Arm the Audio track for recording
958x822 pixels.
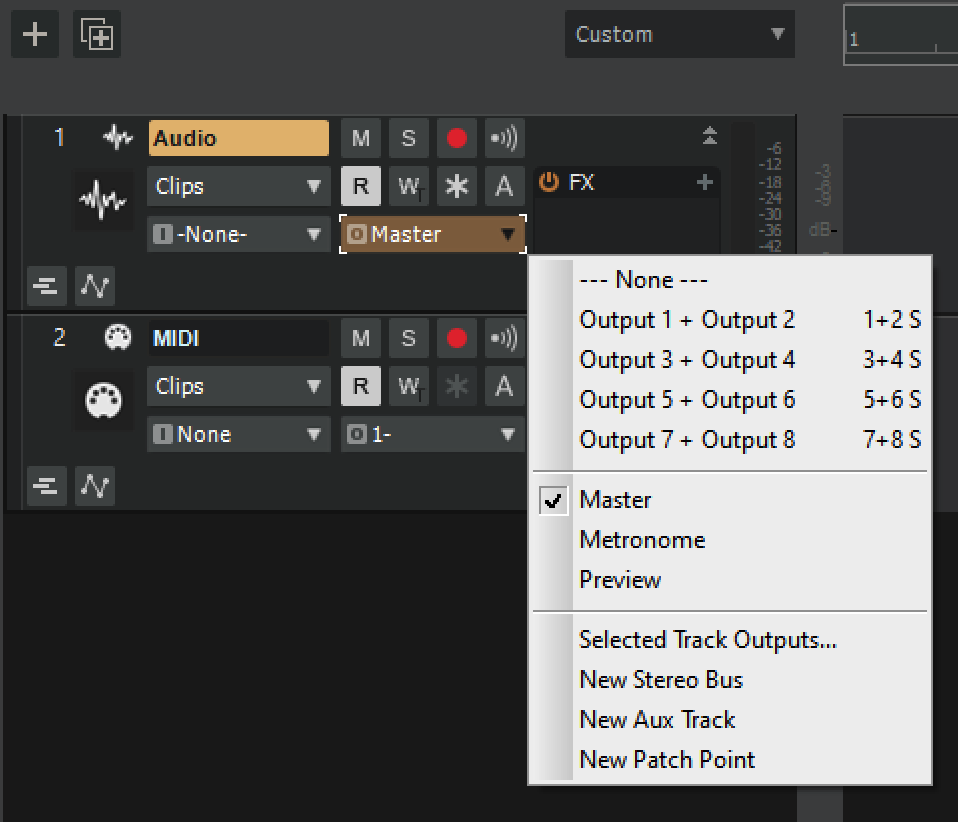point(456,138)
